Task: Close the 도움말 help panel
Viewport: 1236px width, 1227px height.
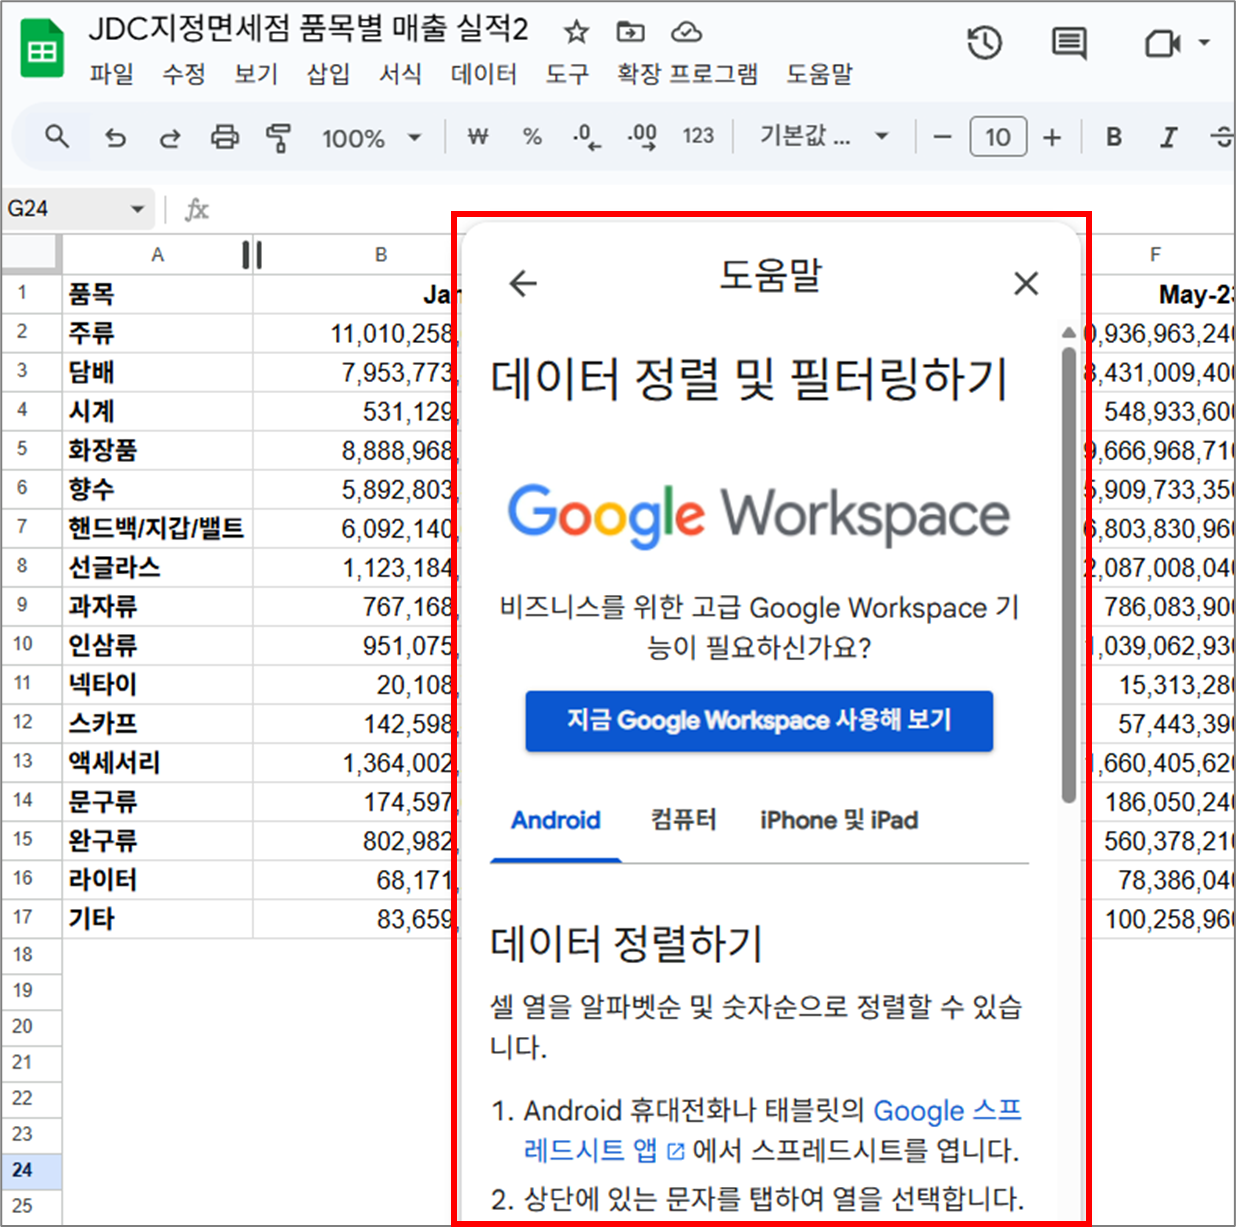Action: pyautogui.click(x=1026, y=283)
